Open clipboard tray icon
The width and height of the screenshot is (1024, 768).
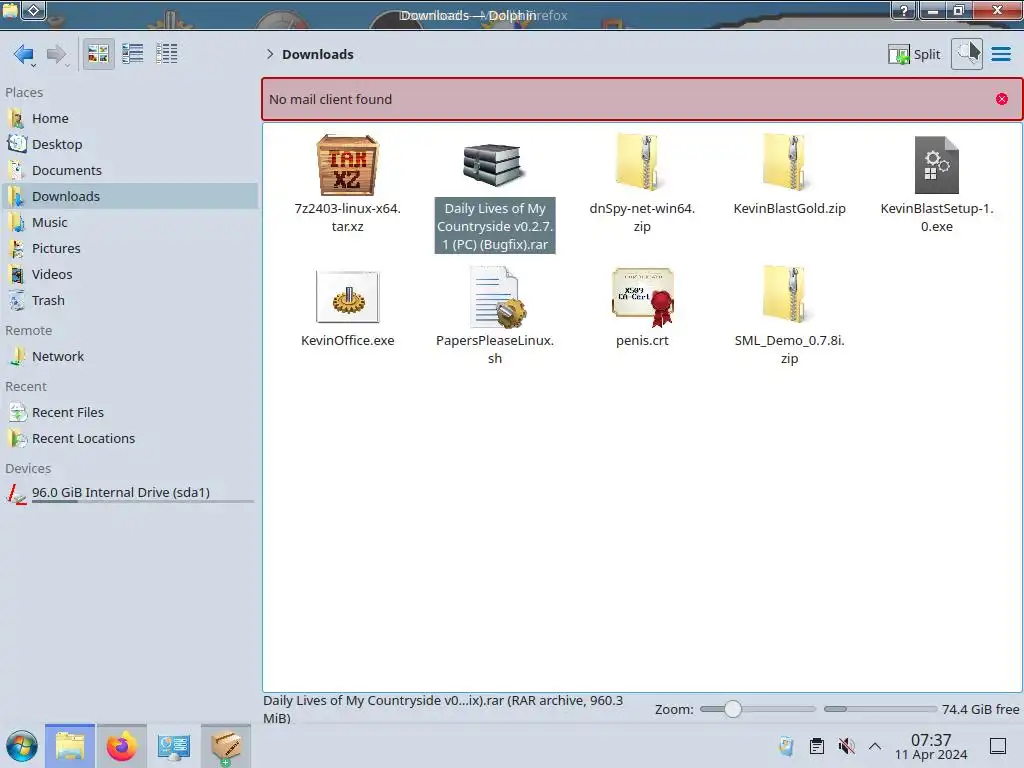click(816, 746)
